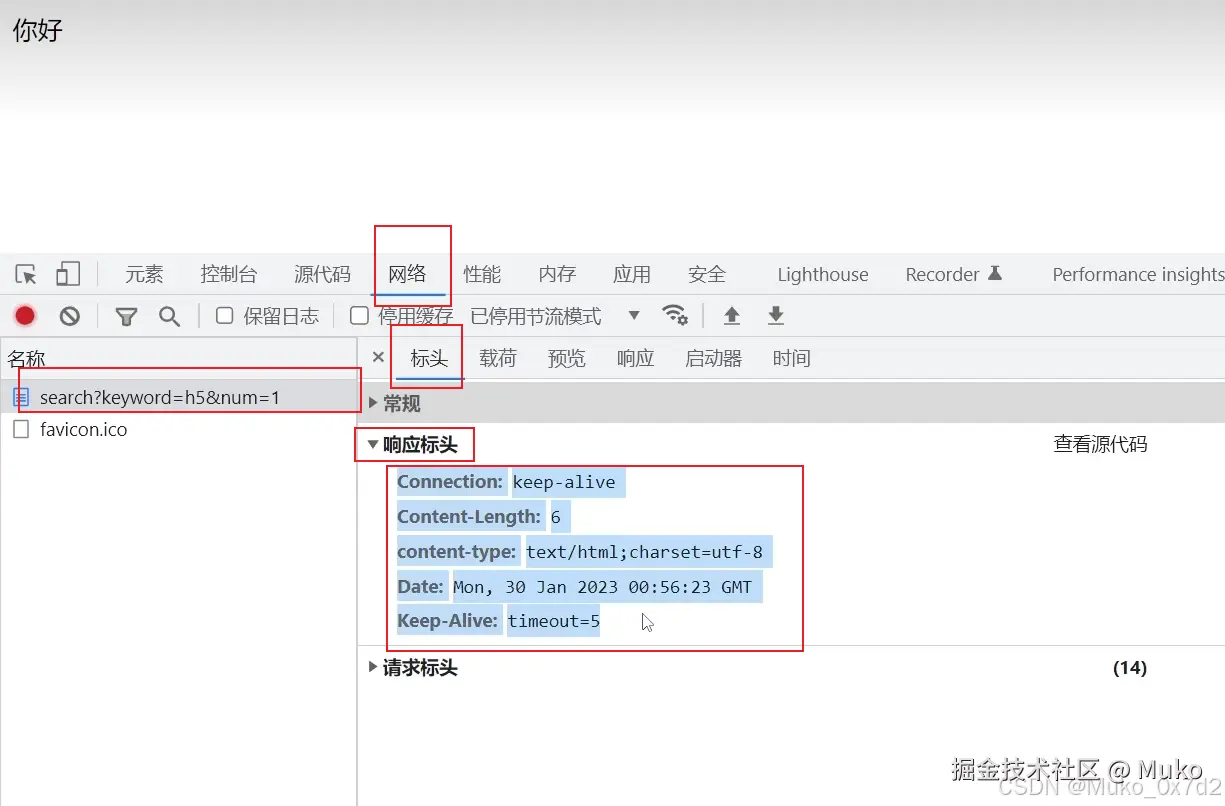
Task: Import HAR file upload arrow icon
Action: coord(732,316)
